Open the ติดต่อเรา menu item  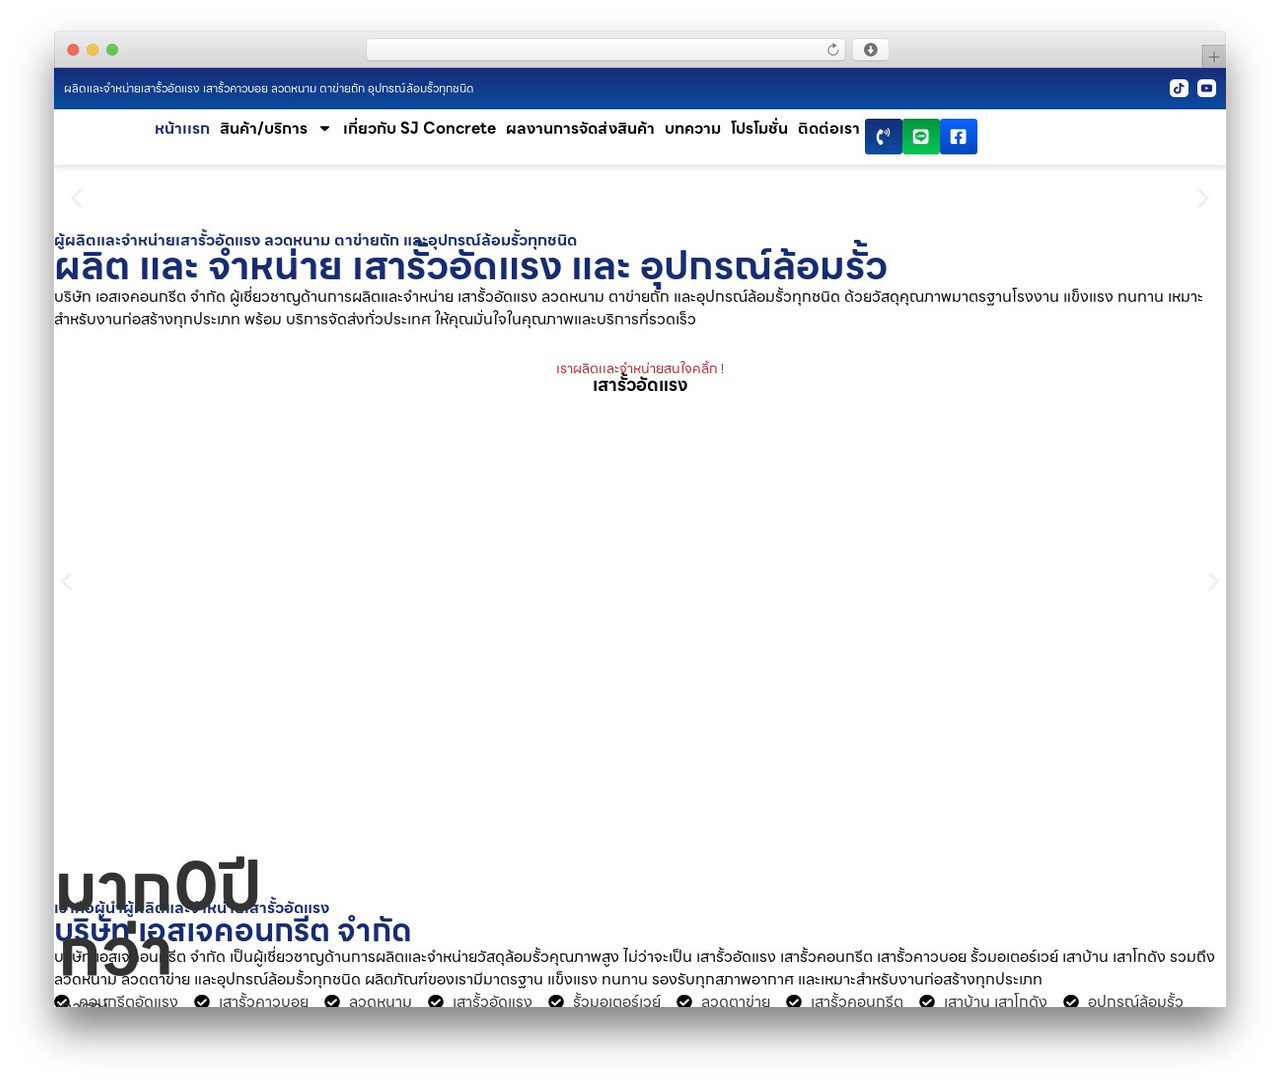pos(829,129)
